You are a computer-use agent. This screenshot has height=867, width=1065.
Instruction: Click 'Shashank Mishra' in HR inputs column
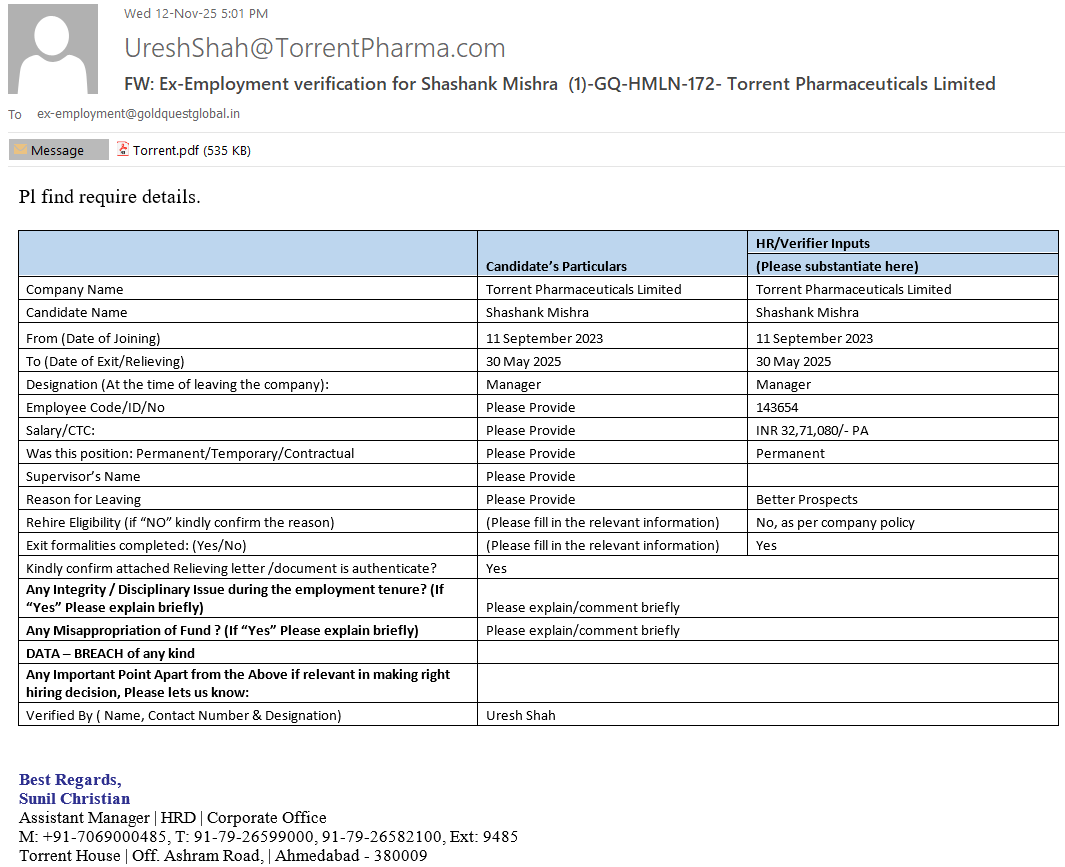[x=807, y=313]
